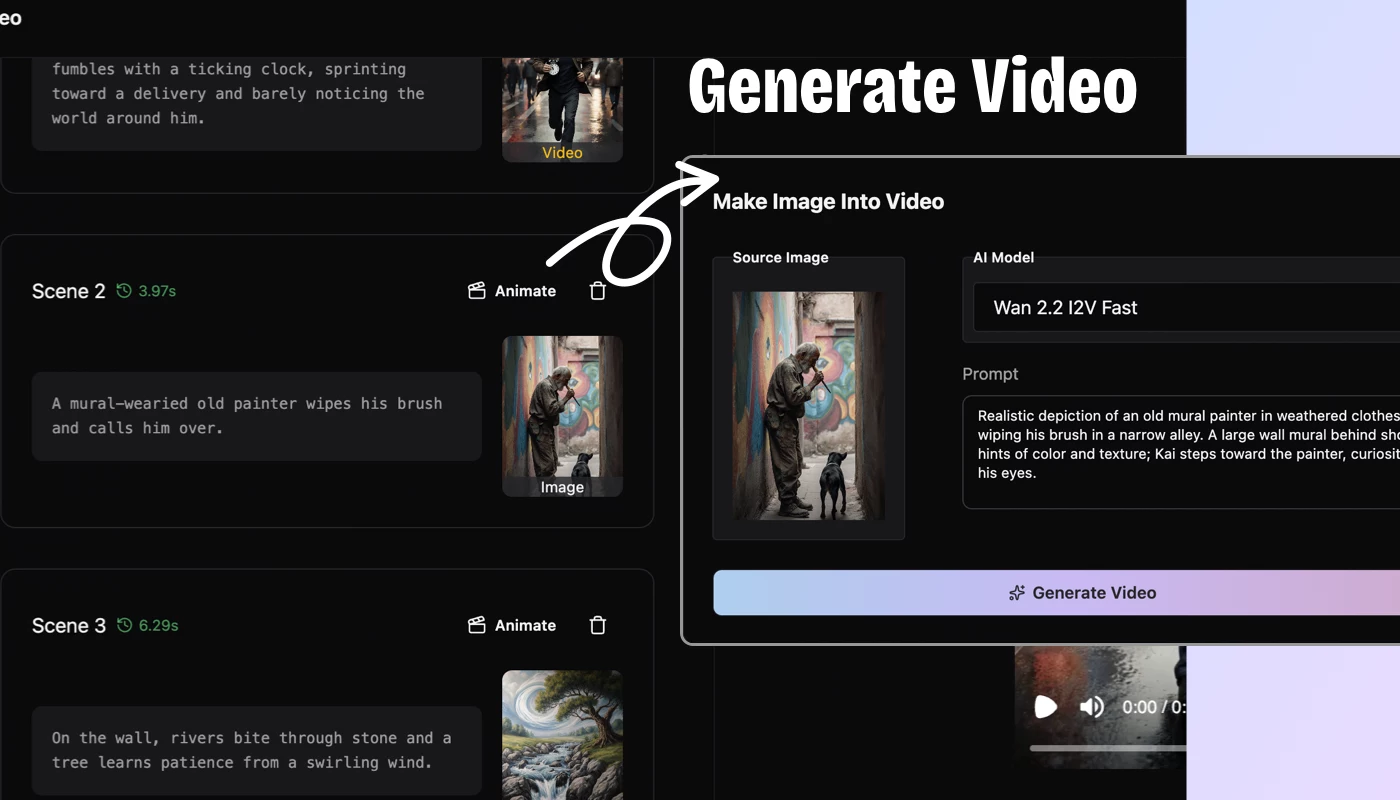Click the clapperboard icon beside Scene 3's Animate label

click(x=477, y=625)
